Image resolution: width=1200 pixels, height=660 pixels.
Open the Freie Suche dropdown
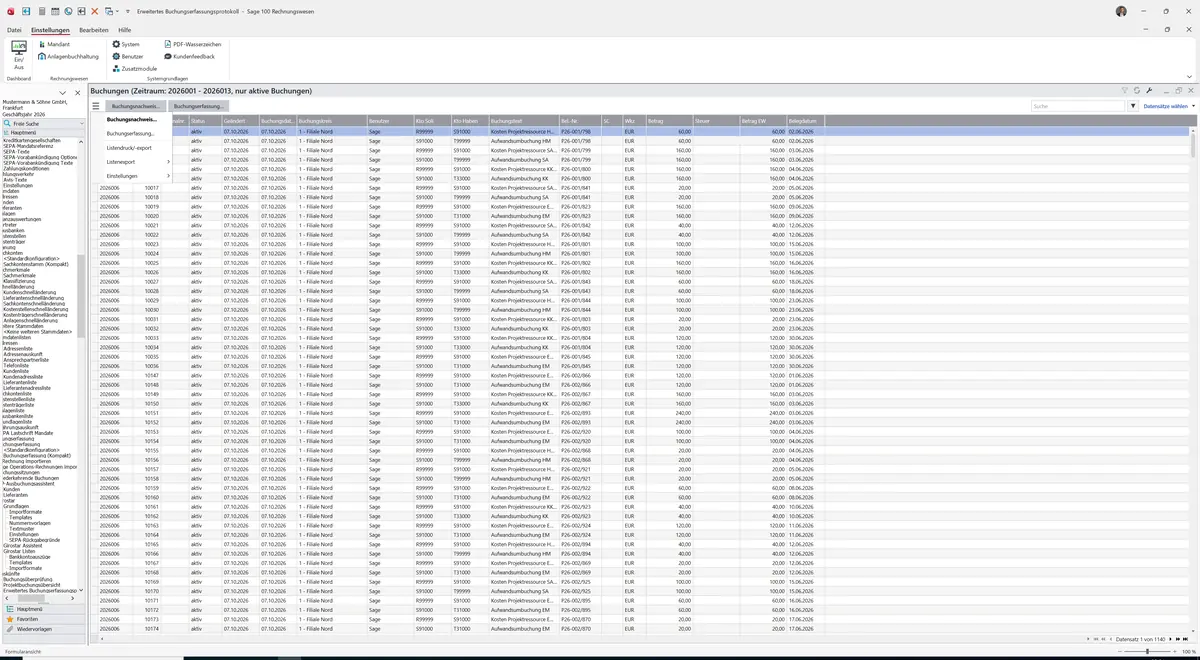coord(82,122)
